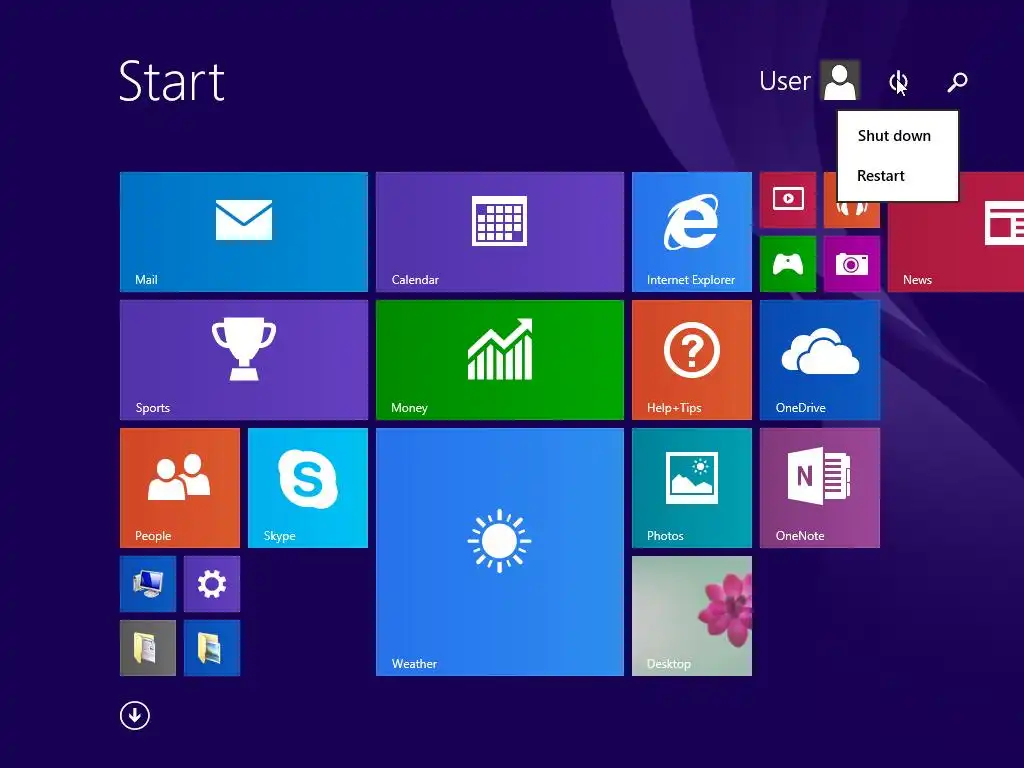Open the Desktop tile
The width and height of the screenshot is (1024, 768).
tap(692, 616)
